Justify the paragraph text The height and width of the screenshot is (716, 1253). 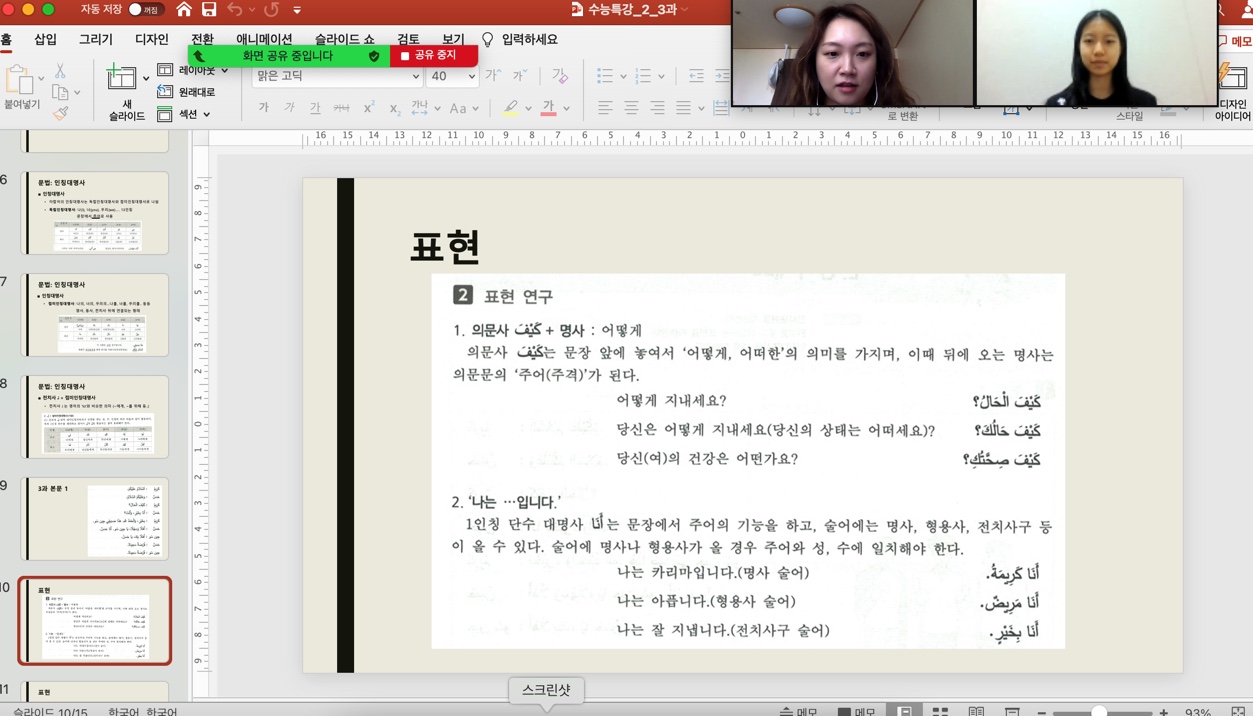click(683, 108)
